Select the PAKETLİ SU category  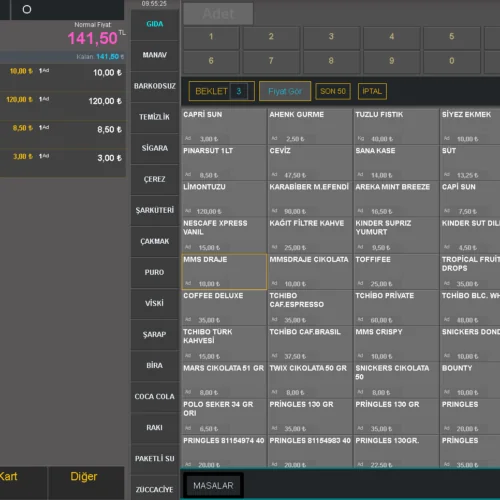155,459
